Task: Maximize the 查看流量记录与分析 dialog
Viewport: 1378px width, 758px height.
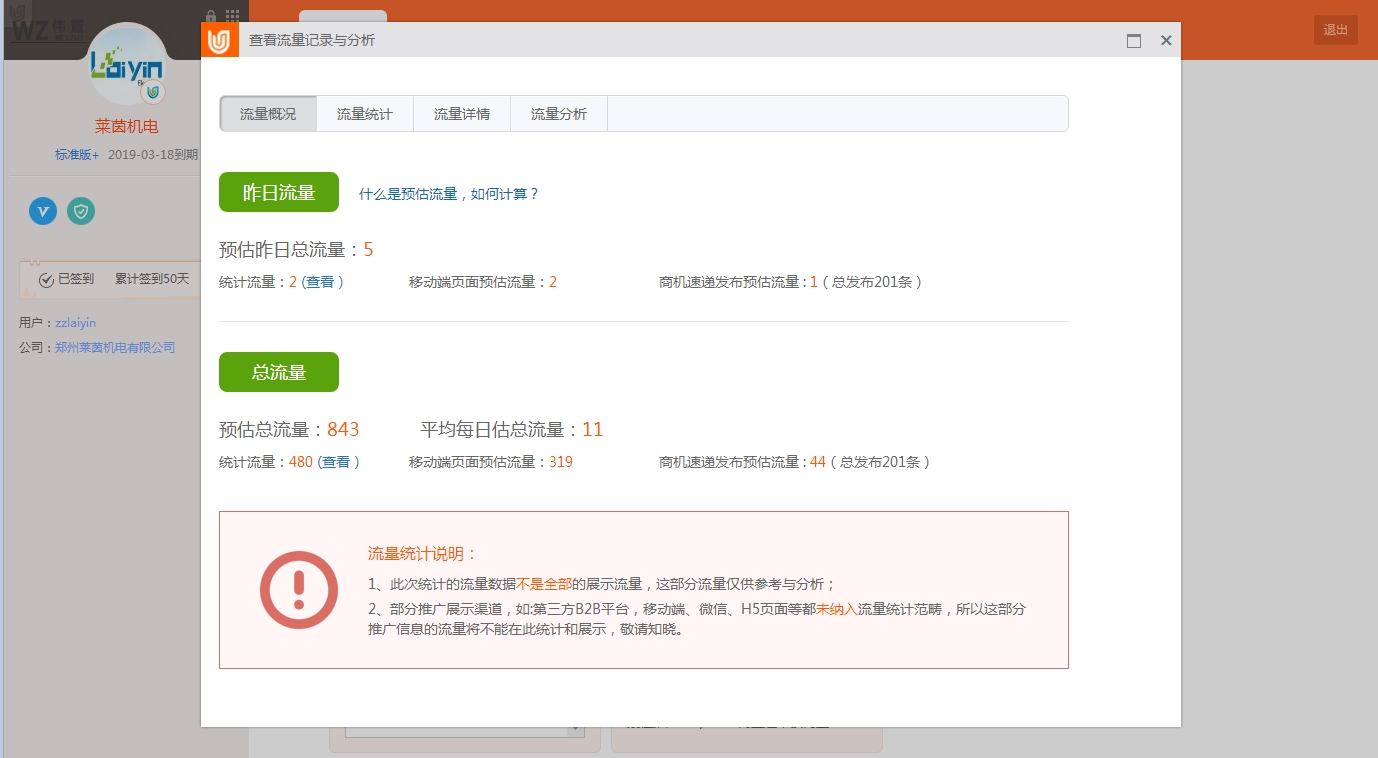Action: (1134, 41)
